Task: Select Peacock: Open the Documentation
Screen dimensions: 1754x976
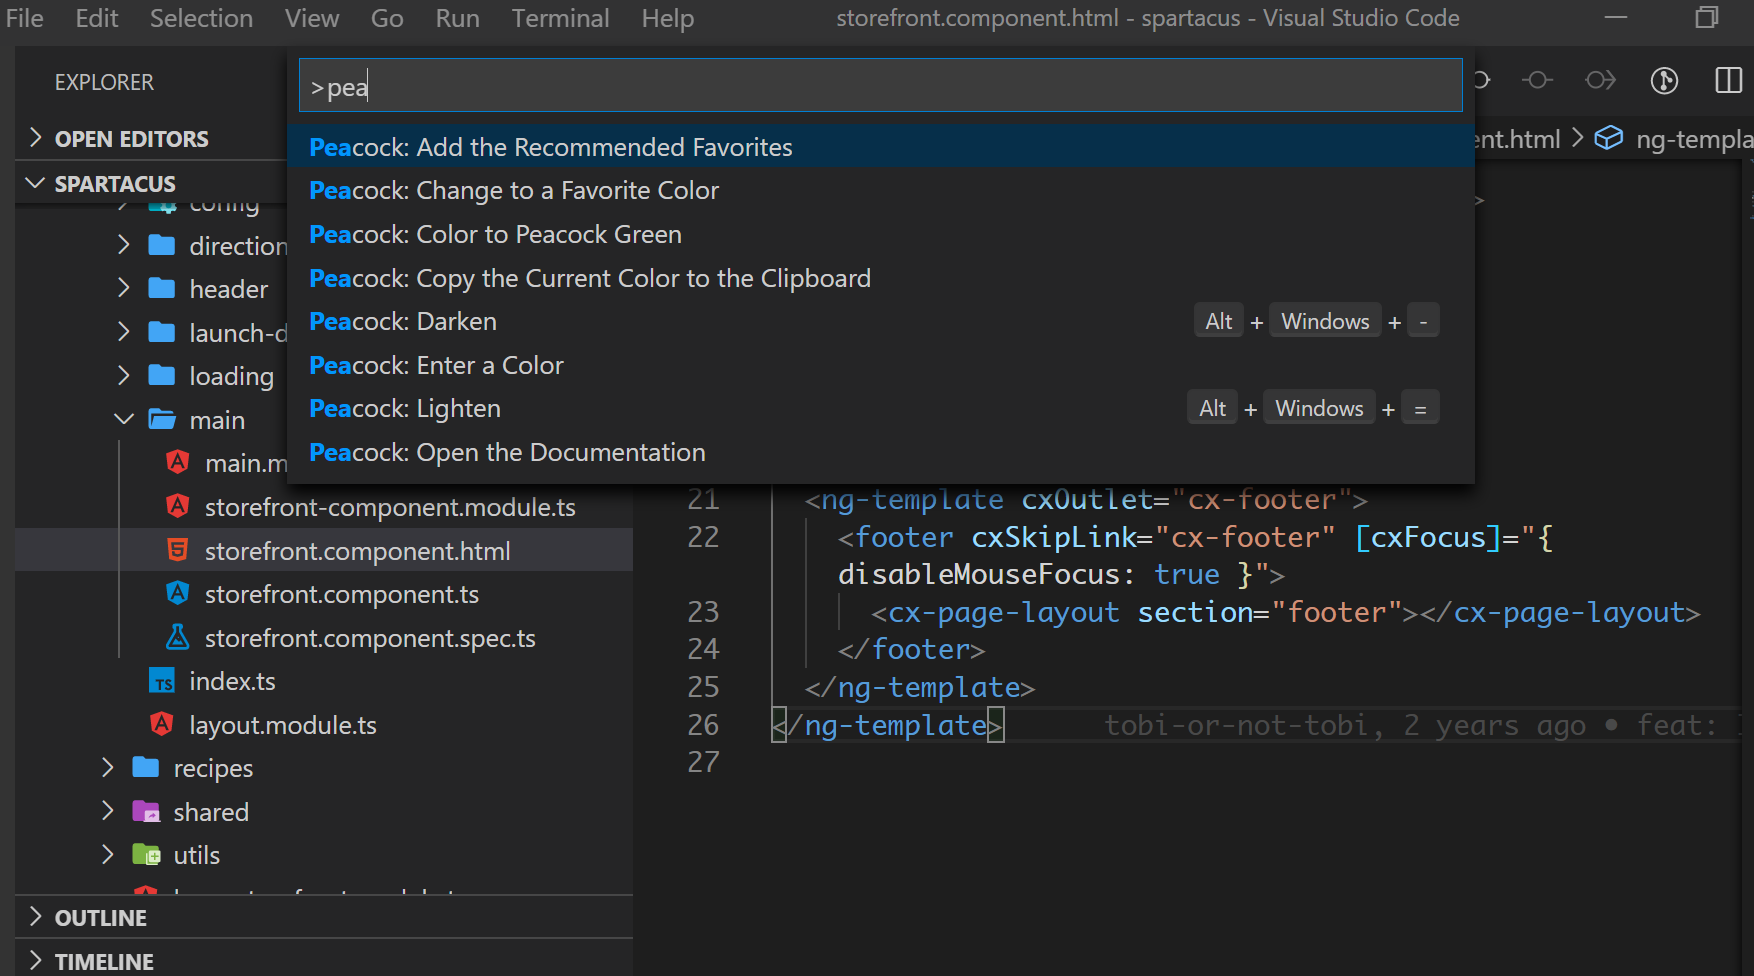Action: pos(506,452)
